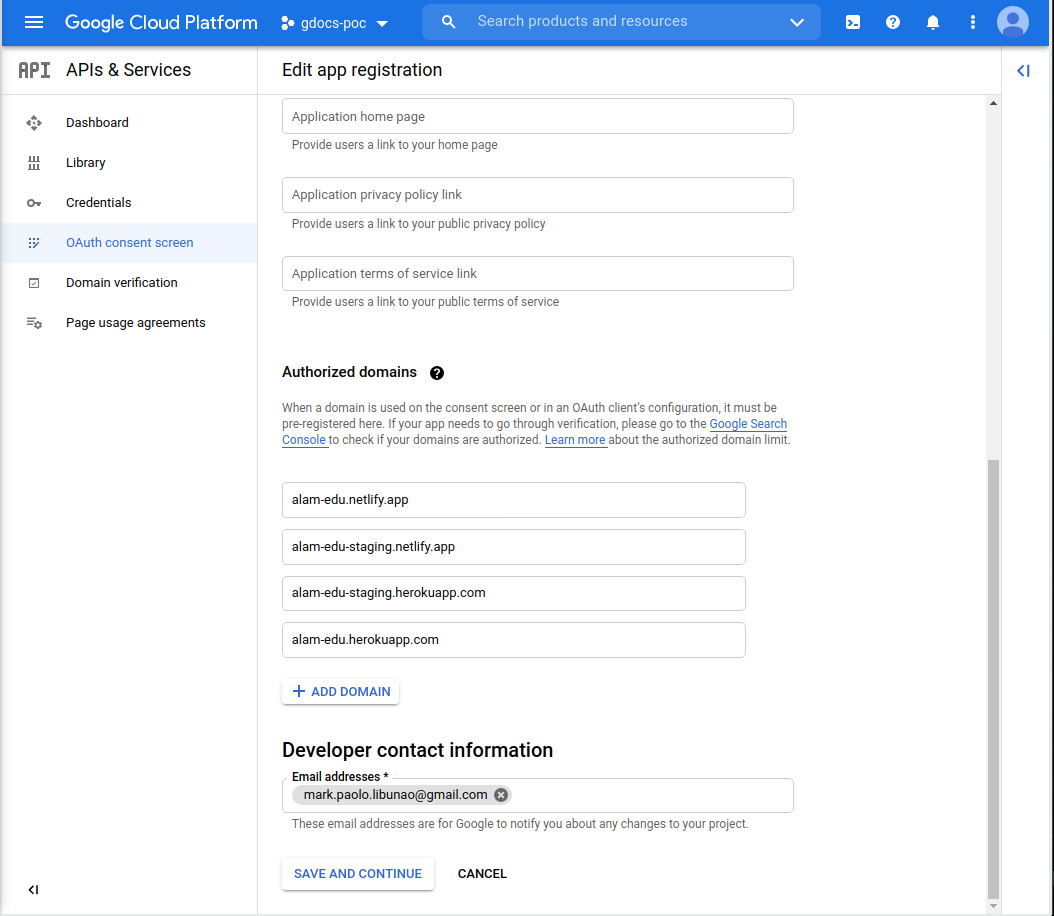Click the OAuth consent screen icon
Image resolution: width=1054 pixels, height=916 pixels.
(34, 243)
